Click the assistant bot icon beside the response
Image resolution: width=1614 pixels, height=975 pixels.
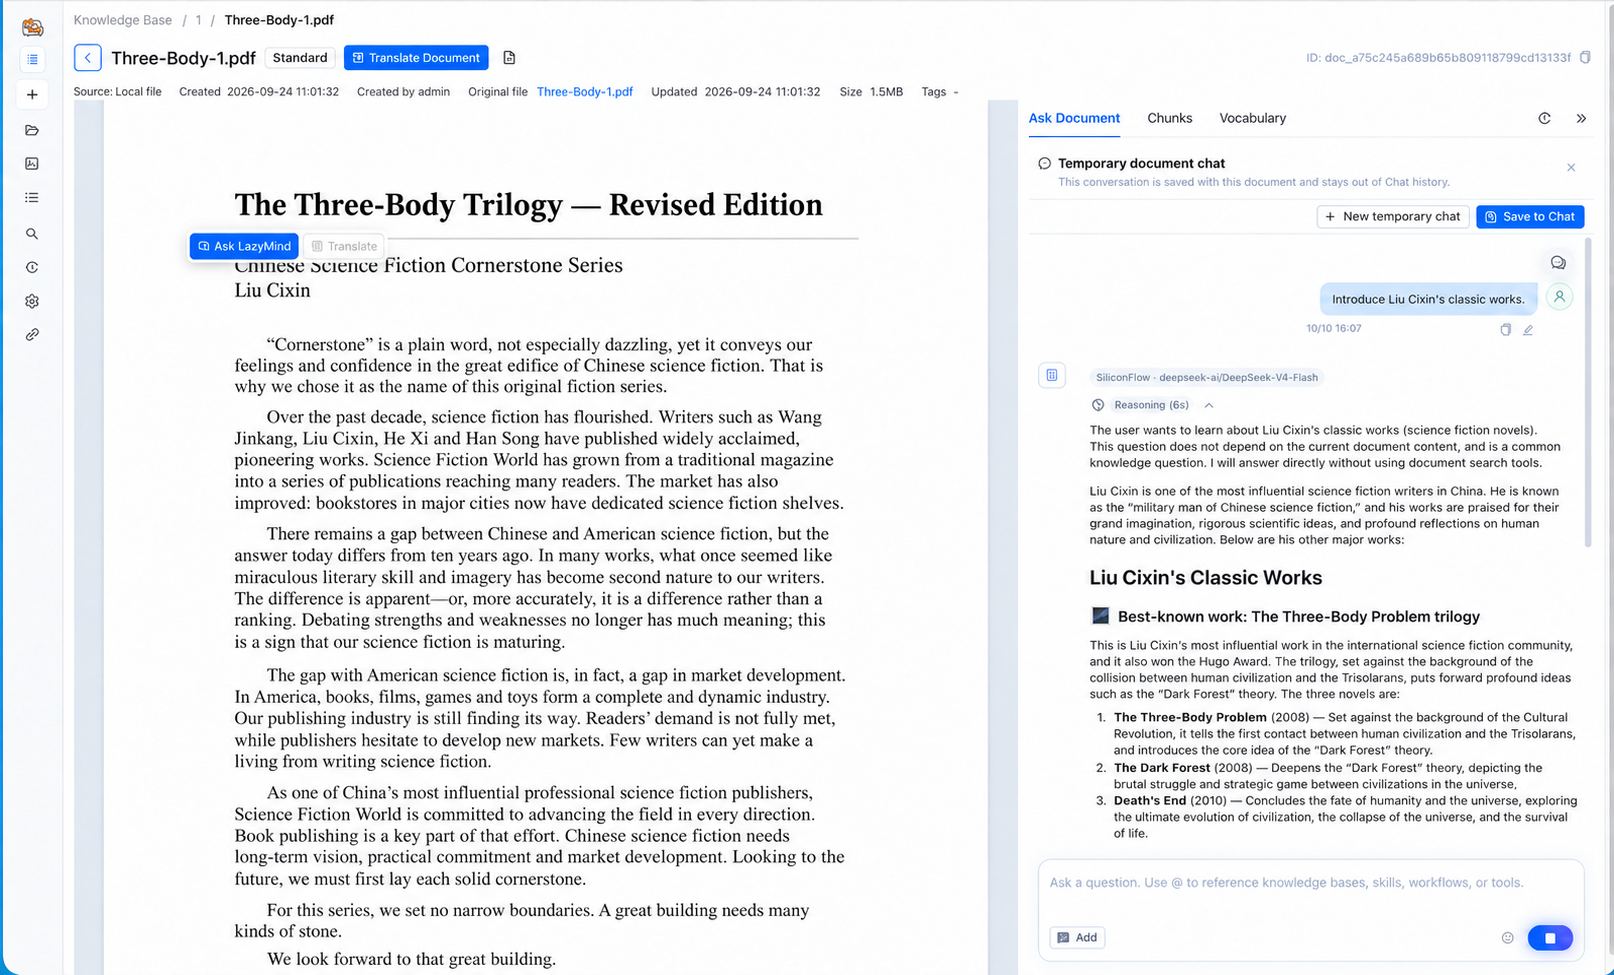[1052, 375]
